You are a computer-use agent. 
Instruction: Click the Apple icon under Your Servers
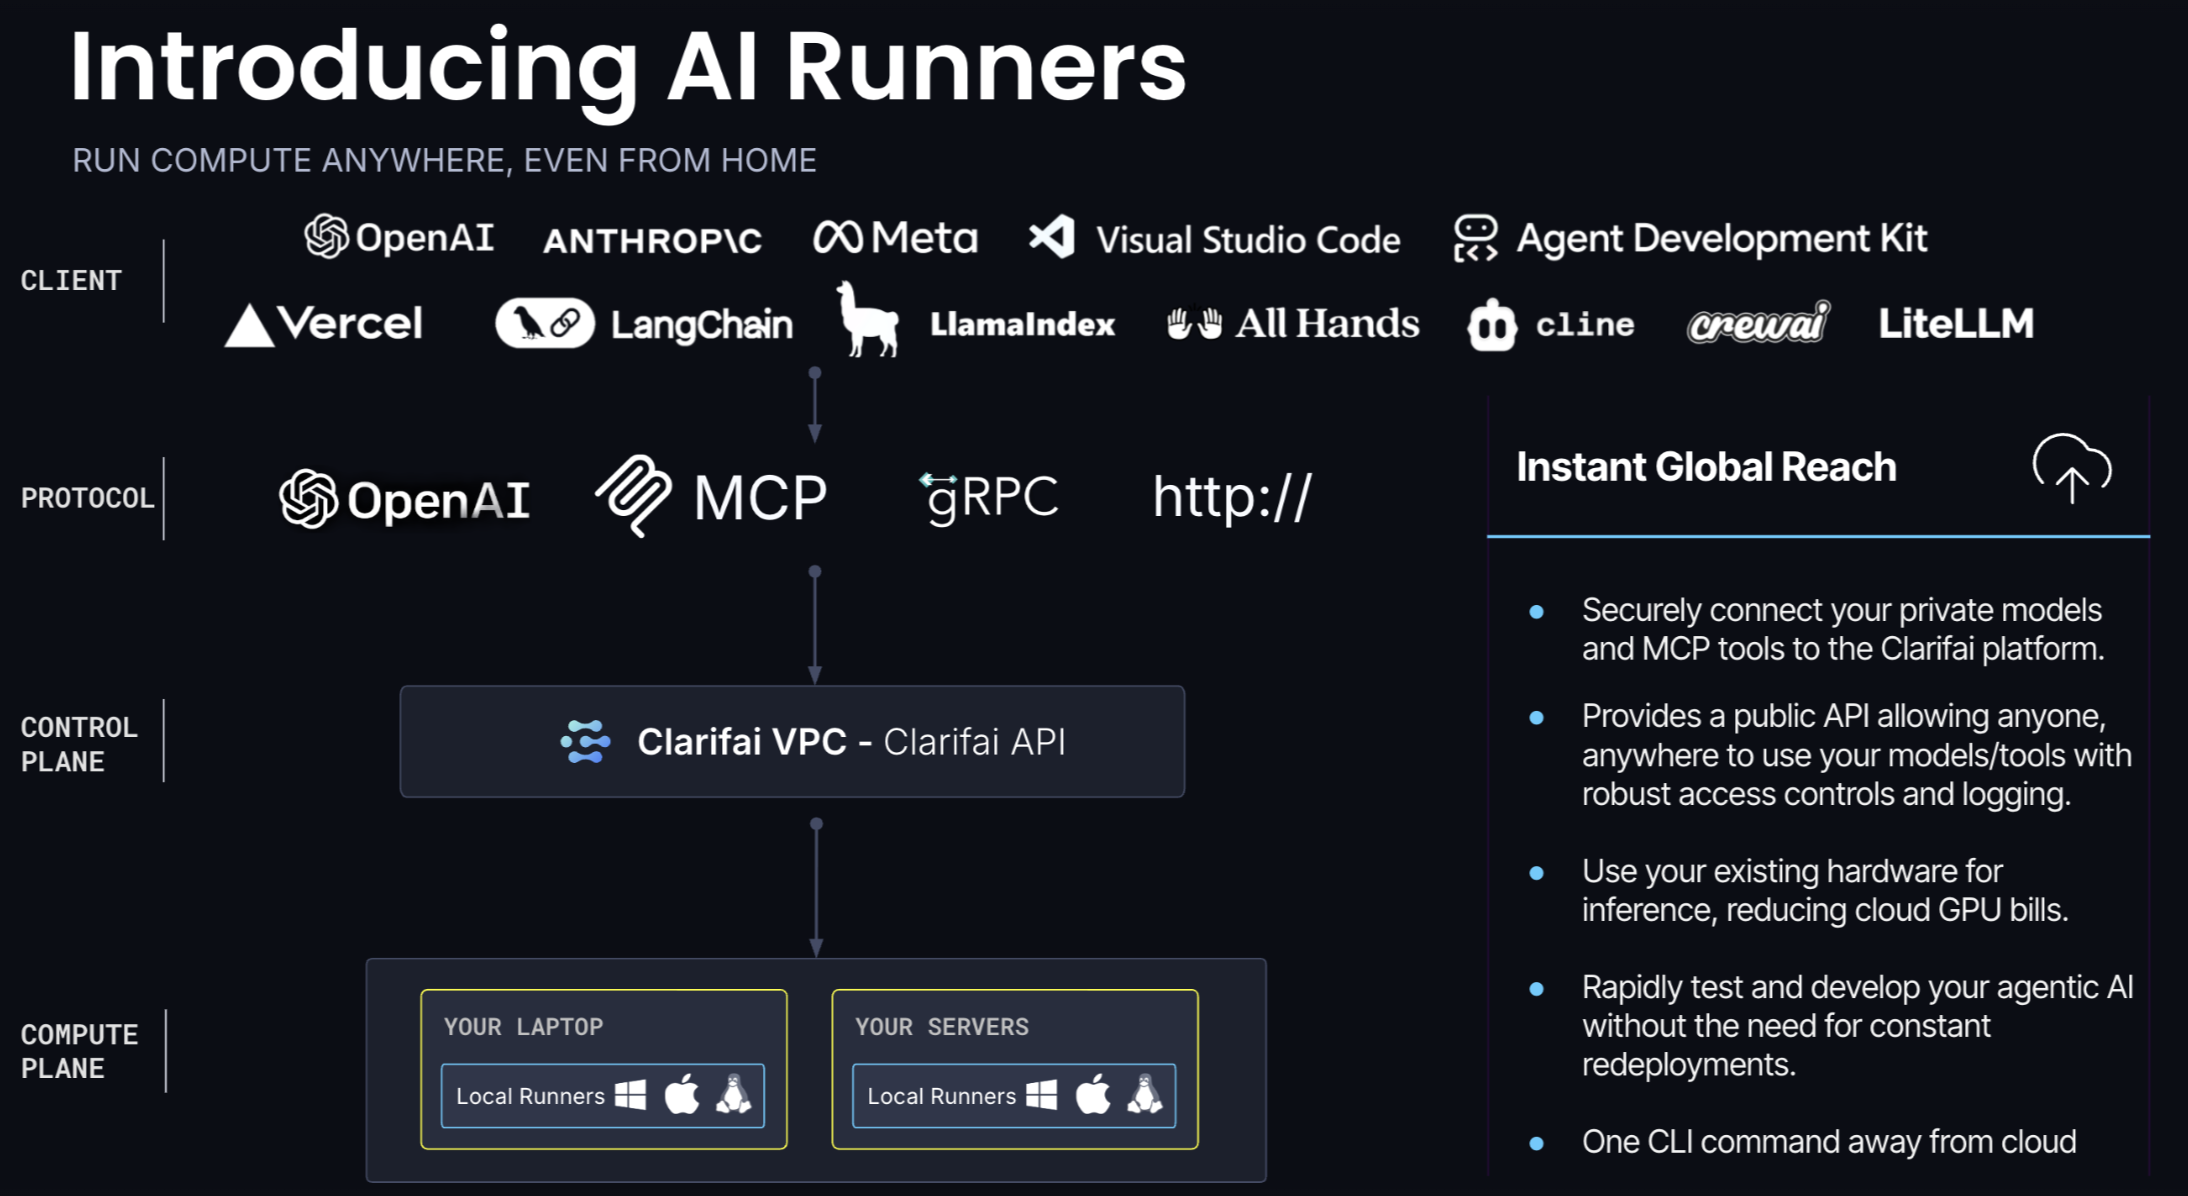pyautogui.click(x=1093, y=1094)
